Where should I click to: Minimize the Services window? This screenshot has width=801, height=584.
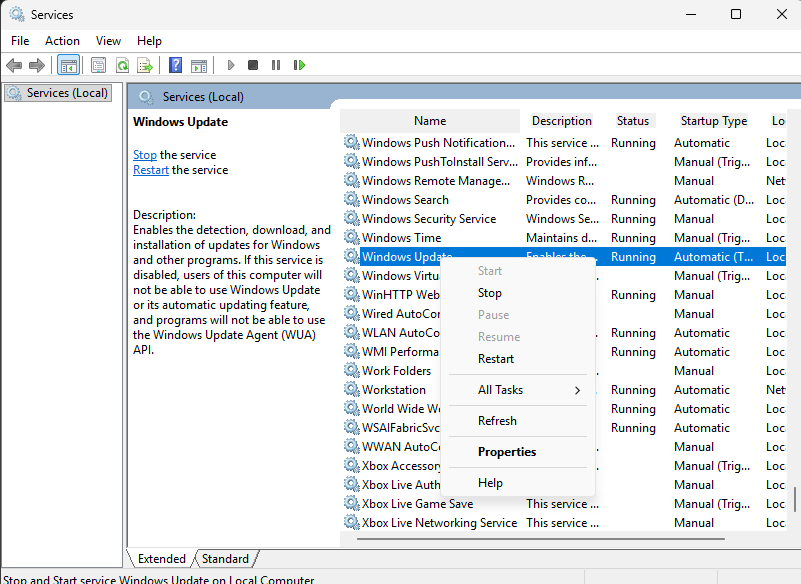[691, 14]
